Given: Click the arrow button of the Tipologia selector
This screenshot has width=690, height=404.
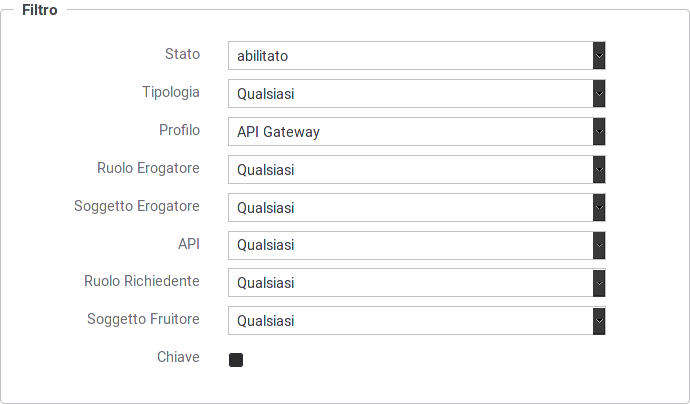Looking at the screenshot, I should point(599,94).
